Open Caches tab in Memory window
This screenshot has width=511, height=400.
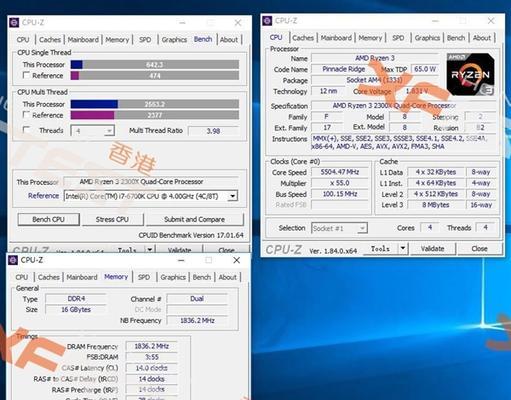[49, 277]
